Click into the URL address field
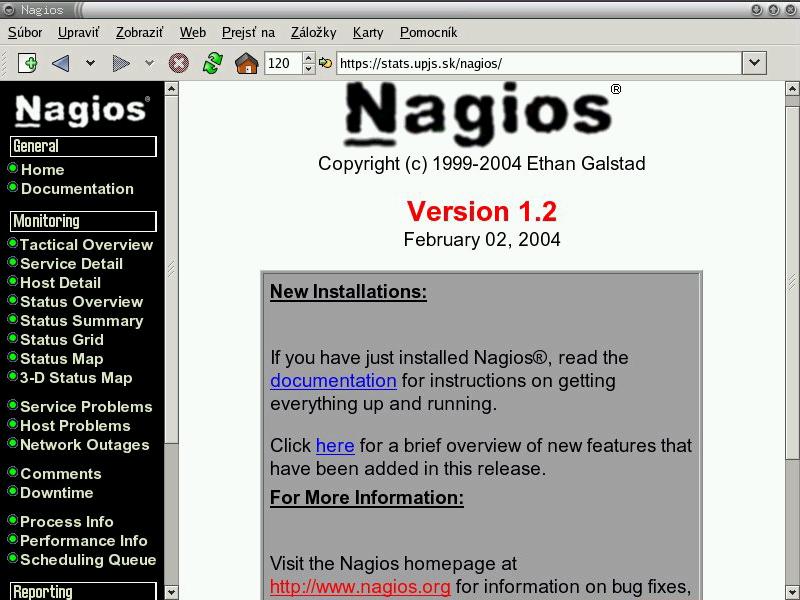This screenshot has width=800, height=600. pyautogui.click(x=539, y=63)
